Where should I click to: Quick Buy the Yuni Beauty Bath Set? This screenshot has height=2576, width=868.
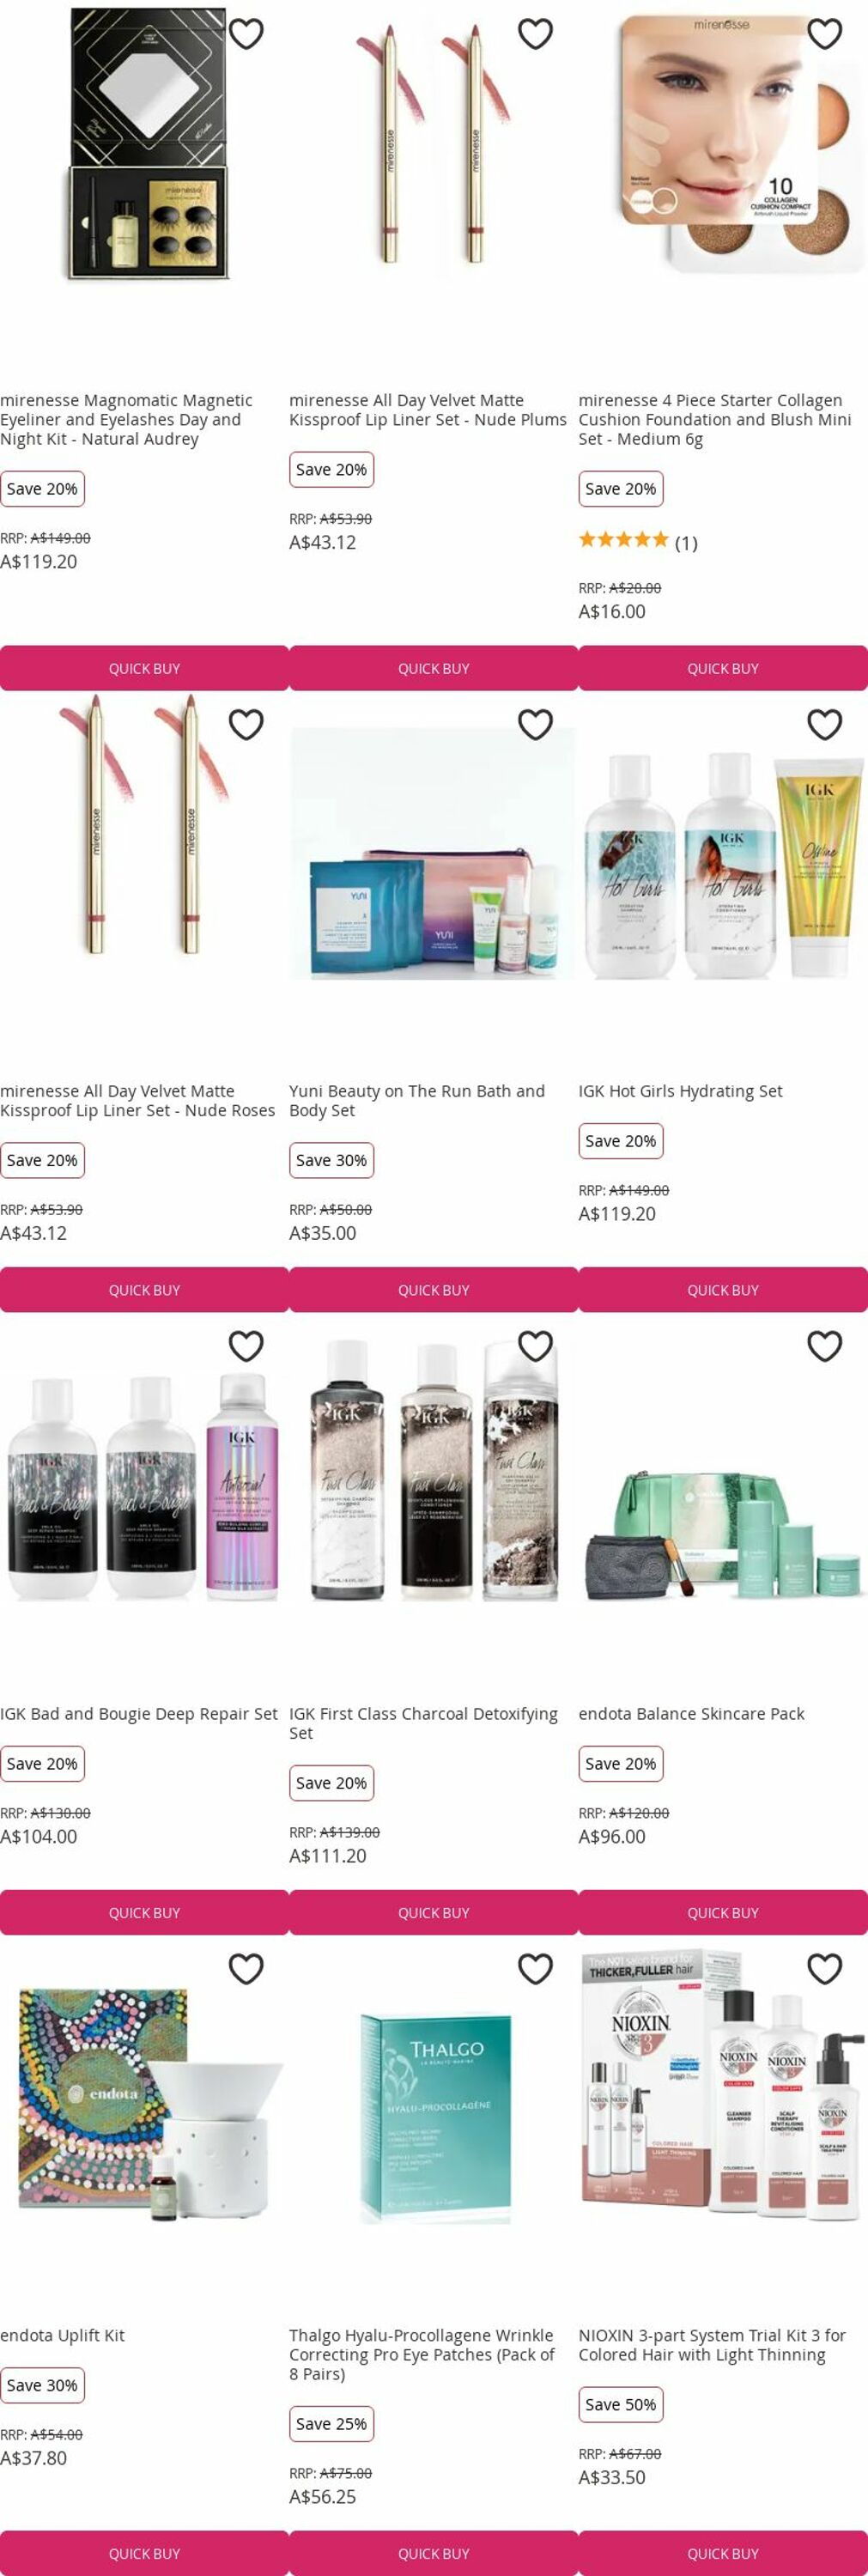434,1290
